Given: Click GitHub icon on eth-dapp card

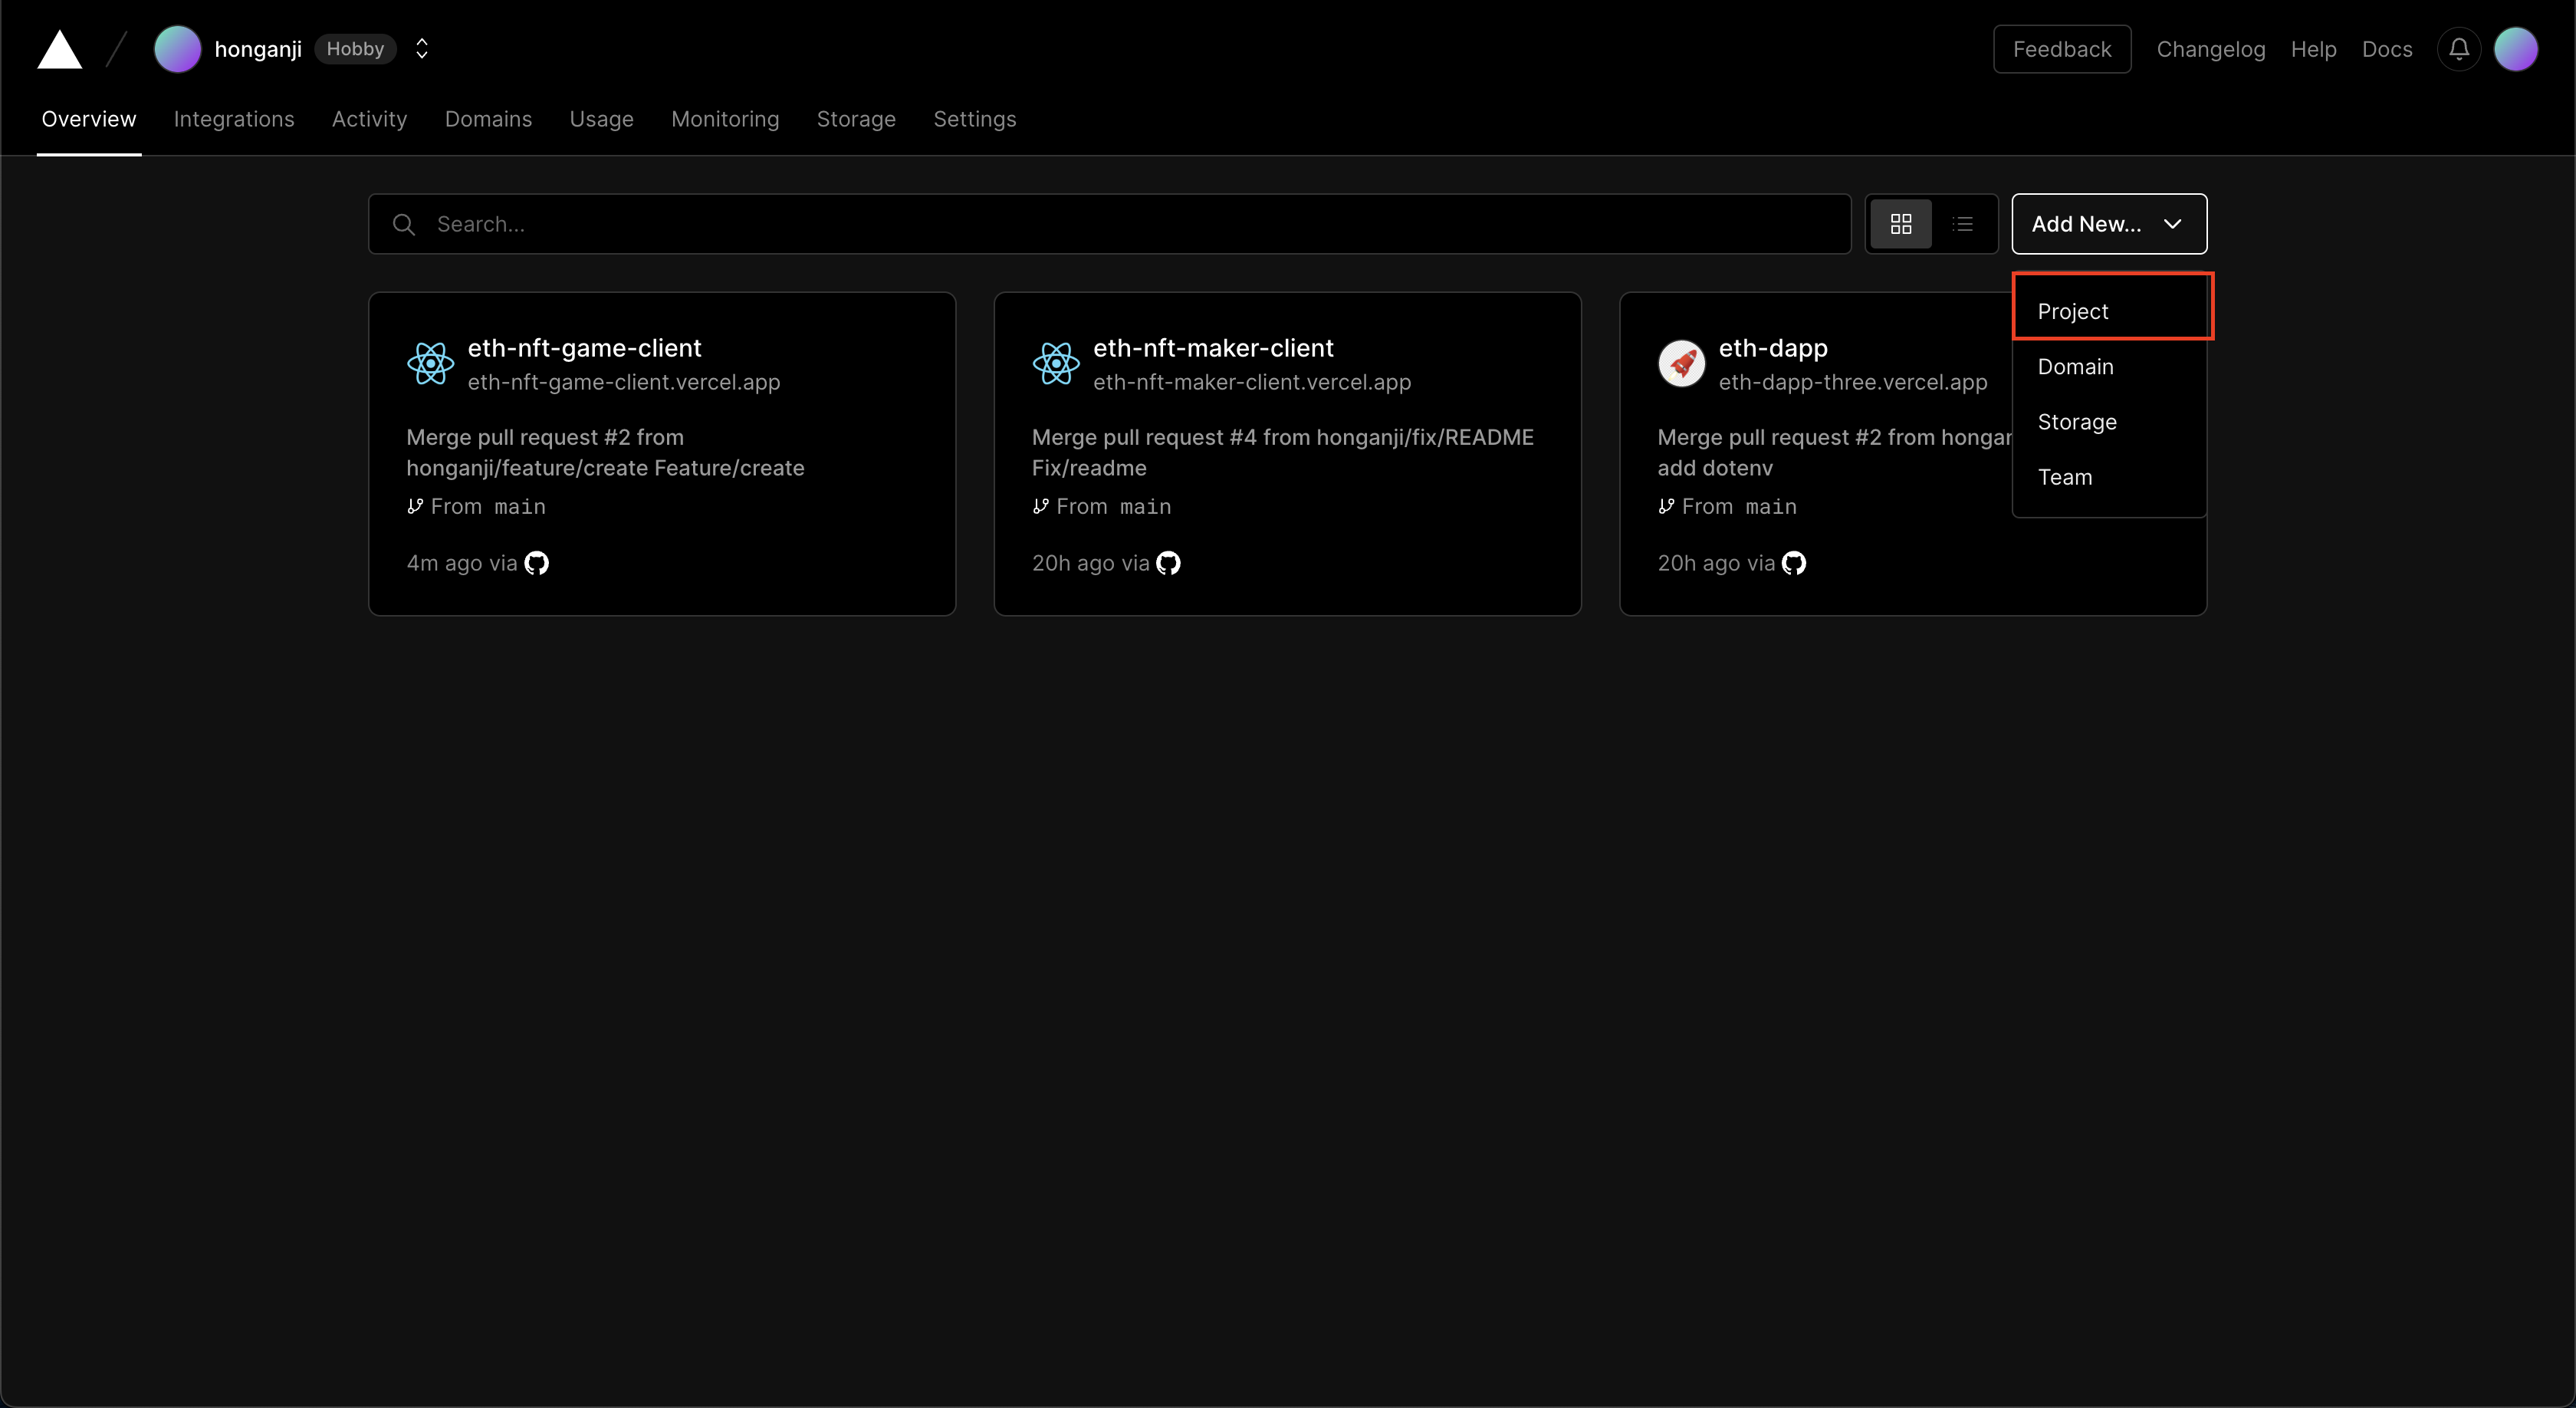Looking at the screenshot, I should pos(1794,563).
